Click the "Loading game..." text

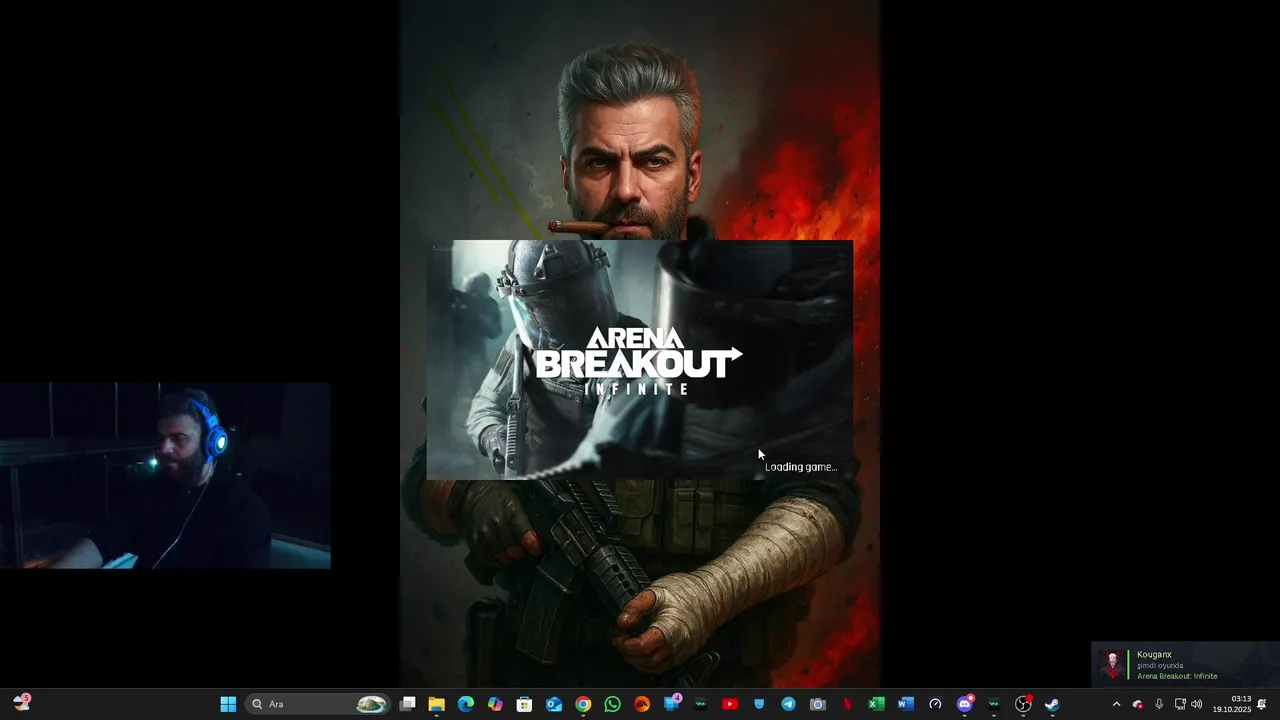[x=801, y=467]
